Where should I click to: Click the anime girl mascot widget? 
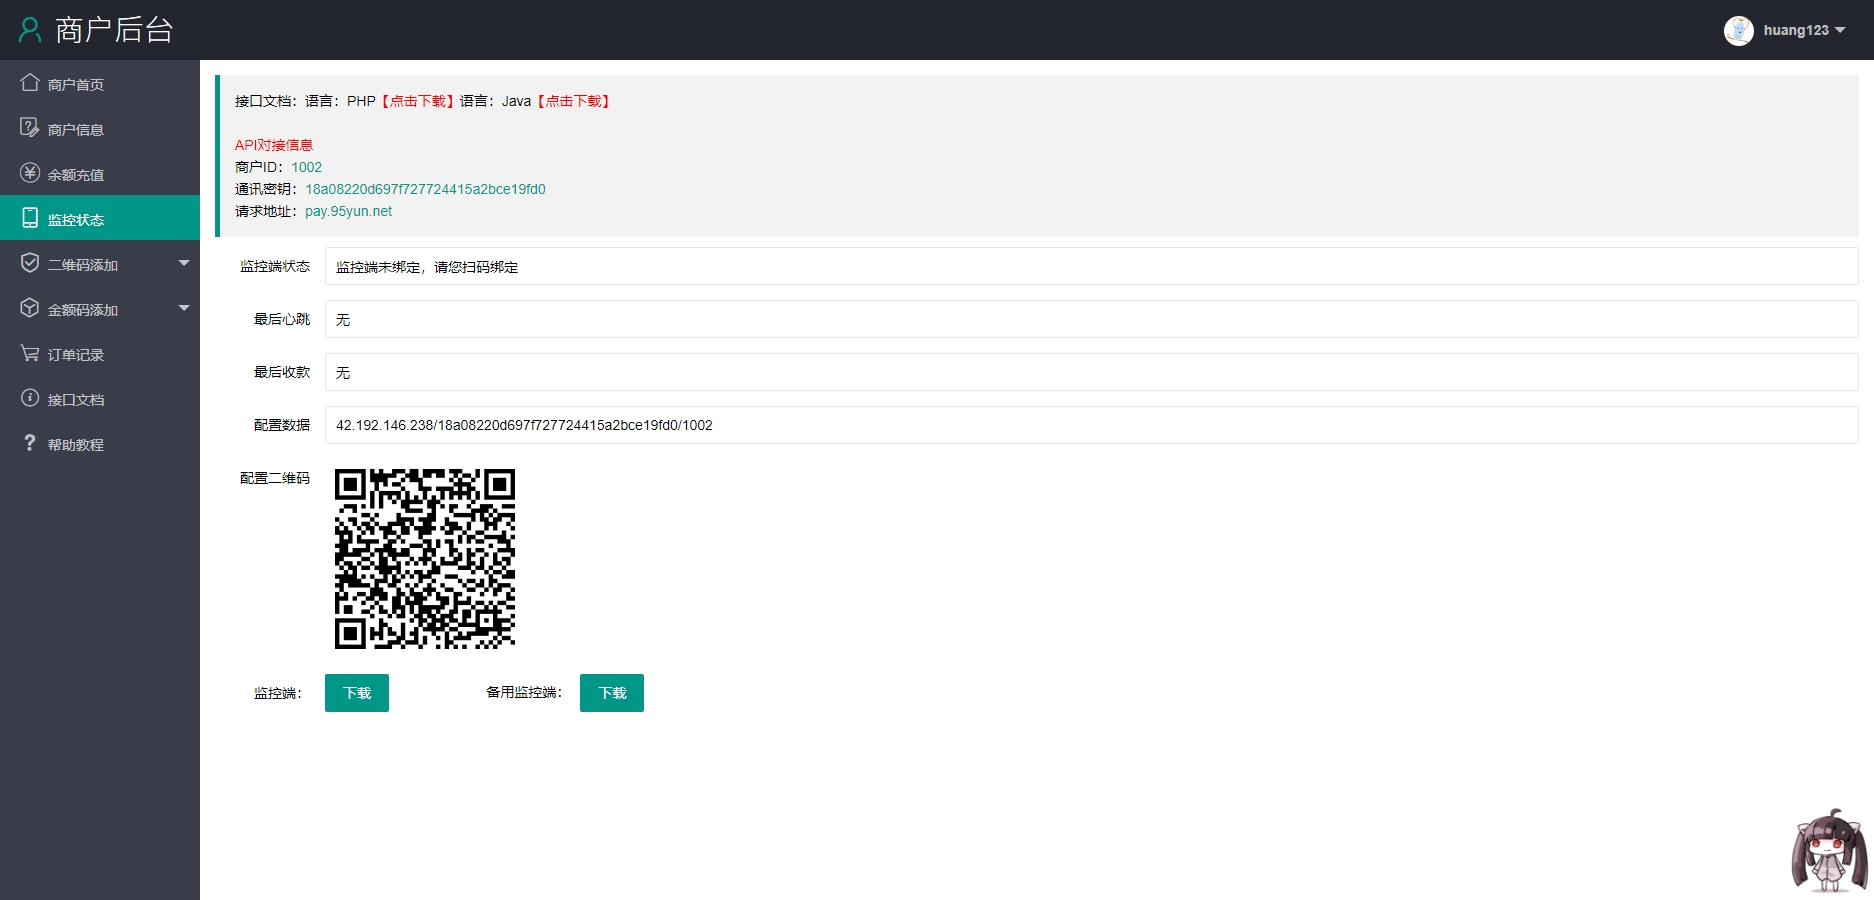tap(1829, 850)
